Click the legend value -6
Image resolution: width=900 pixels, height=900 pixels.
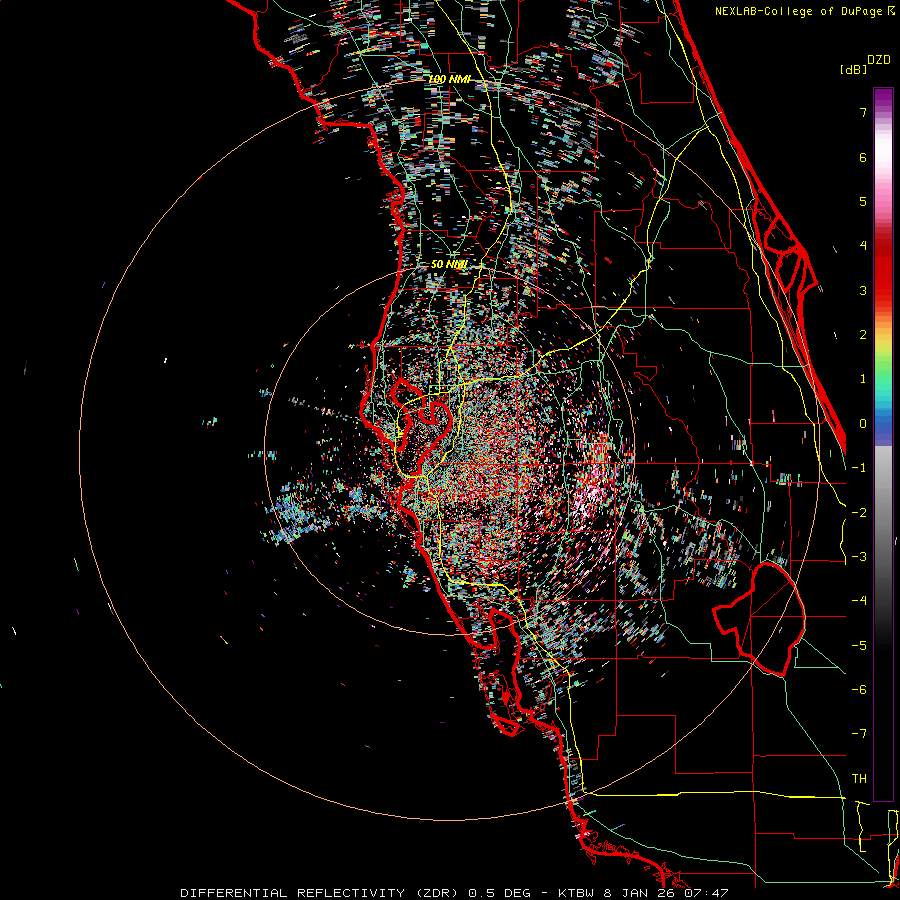(859, 690)
